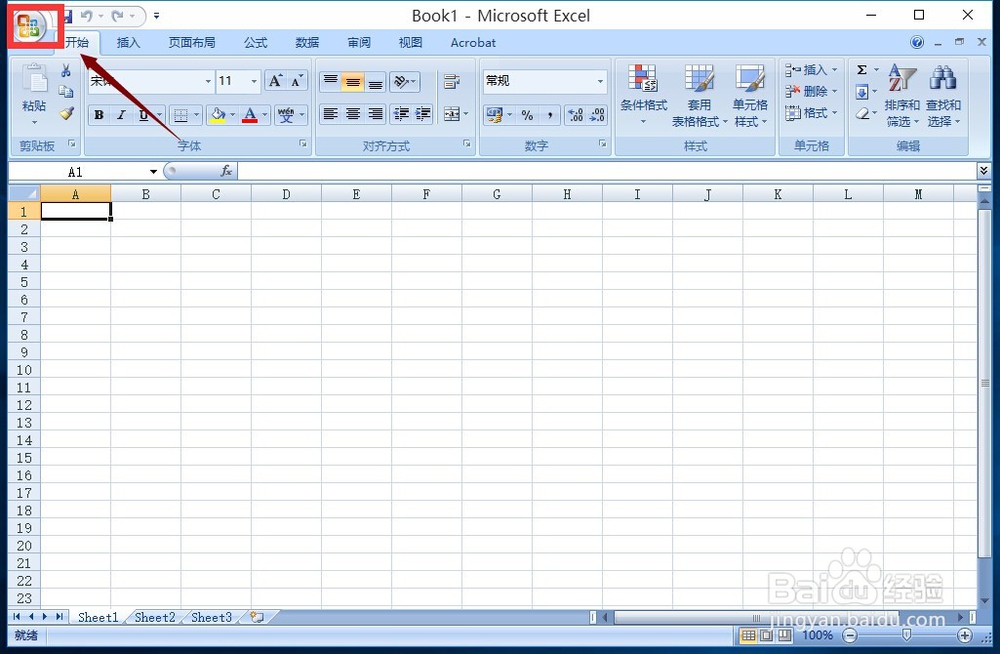Viewport: 1000px width, 654px height.
Task: Select the Sheet2 worksheet tab
Action: (155, 617)
